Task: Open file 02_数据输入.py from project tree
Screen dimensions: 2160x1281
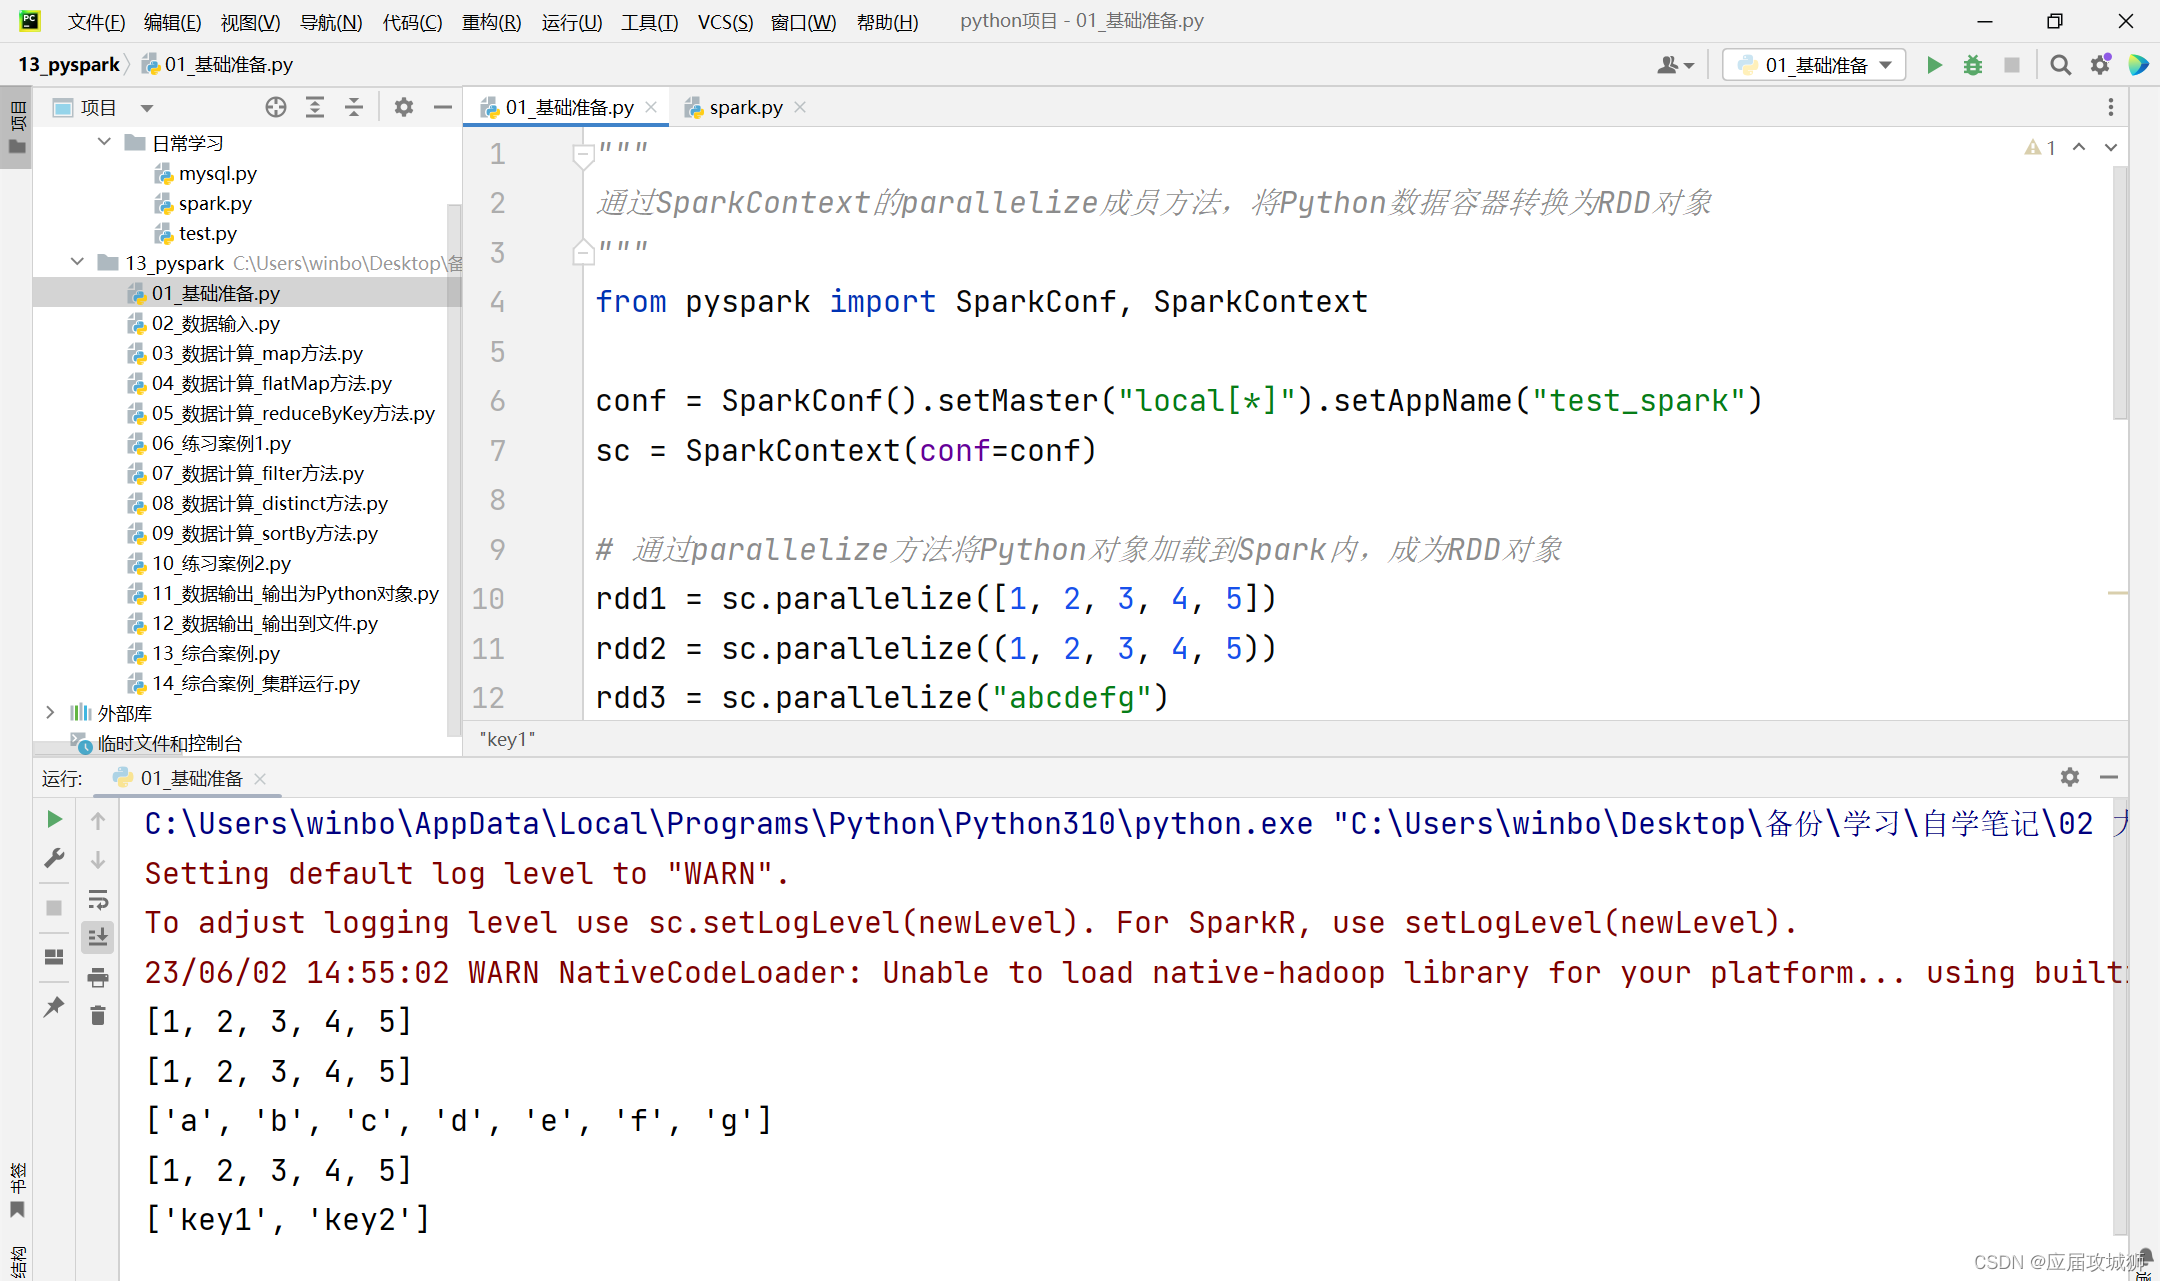Action: coord(215,322)
